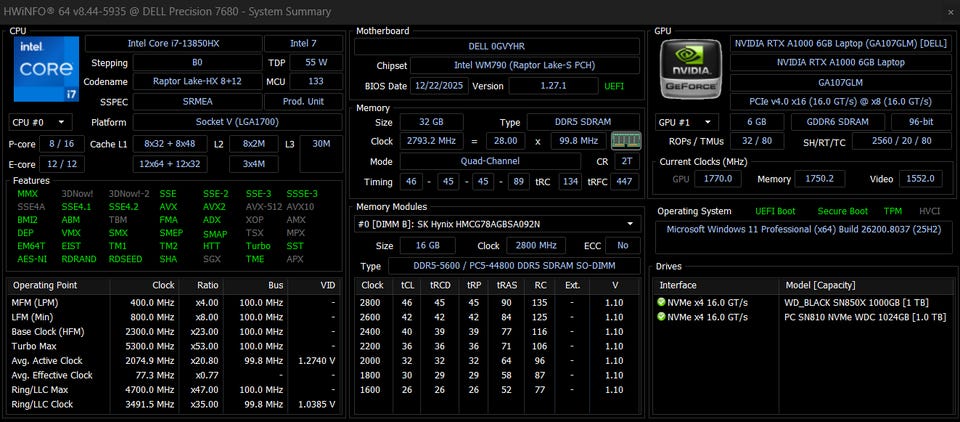Click the BIOS Date field
The height and width of the screenshot is (422, 960).
(x=438, y=86)
